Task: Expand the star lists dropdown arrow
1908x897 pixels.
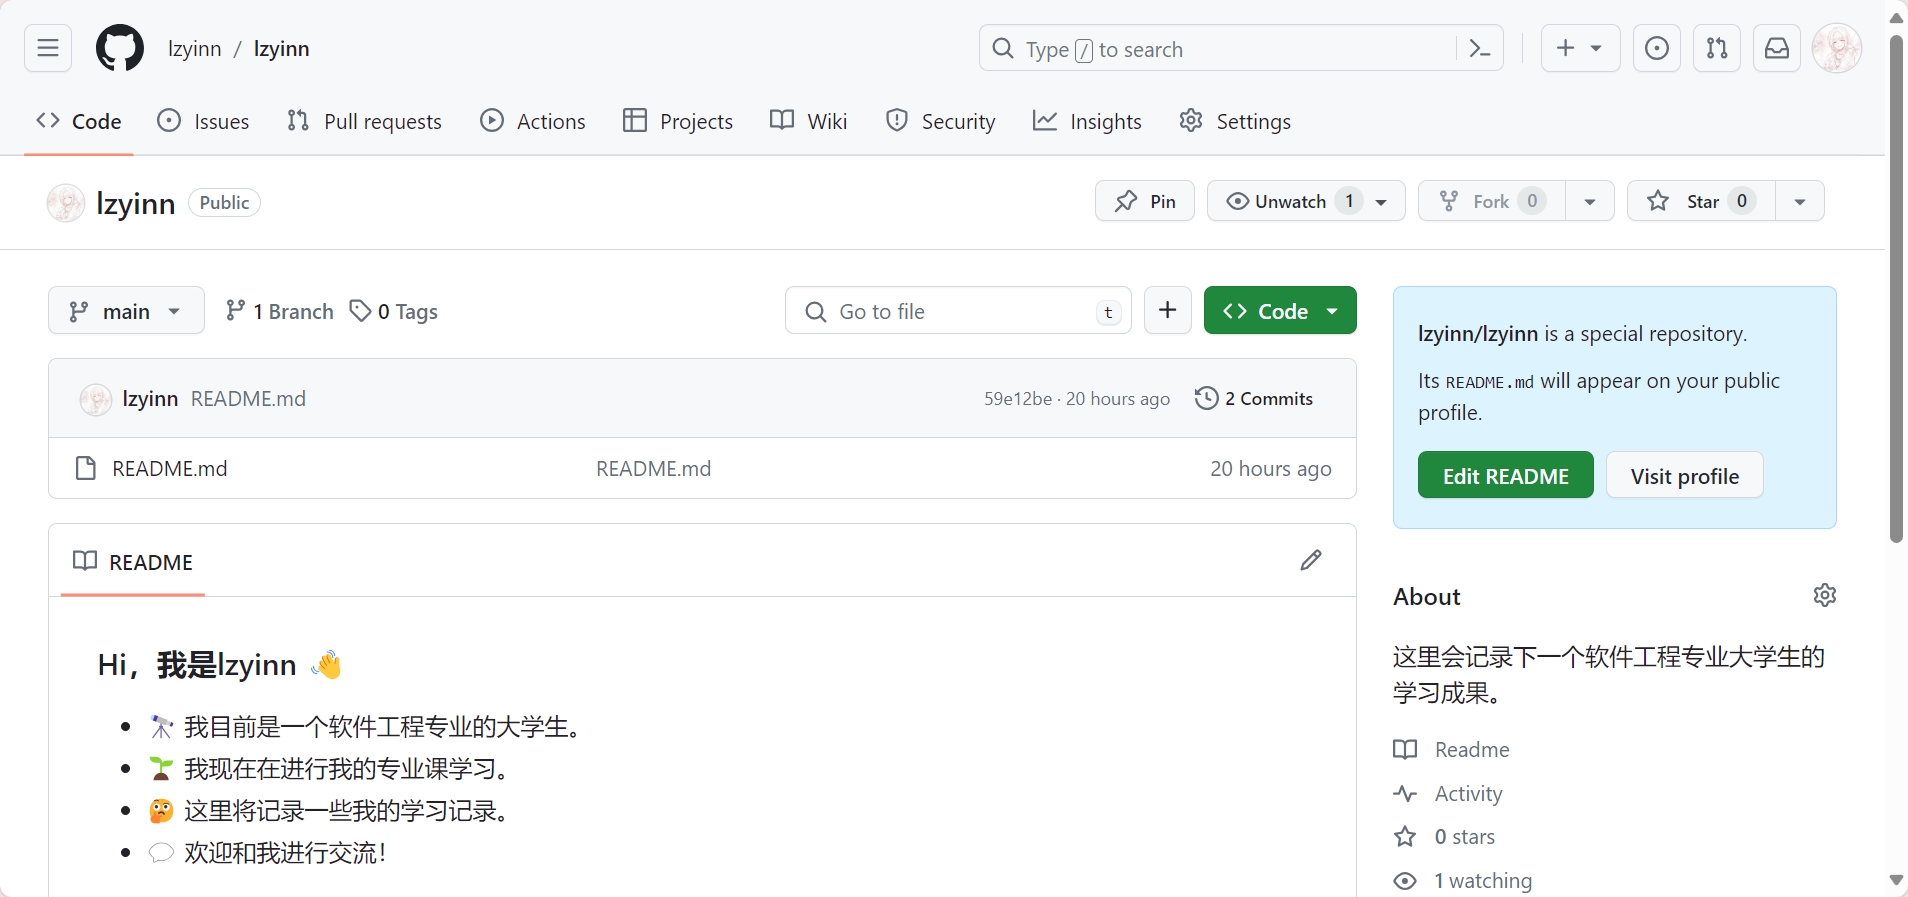Action: pyautogui.click(x=1800, y=201)
